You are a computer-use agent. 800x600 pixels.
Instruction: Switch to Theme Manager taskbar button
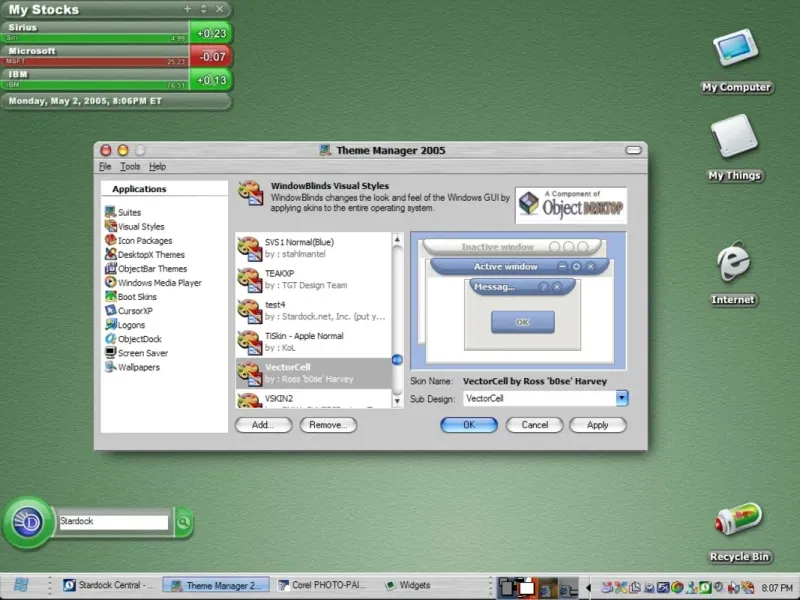[216, 585]
